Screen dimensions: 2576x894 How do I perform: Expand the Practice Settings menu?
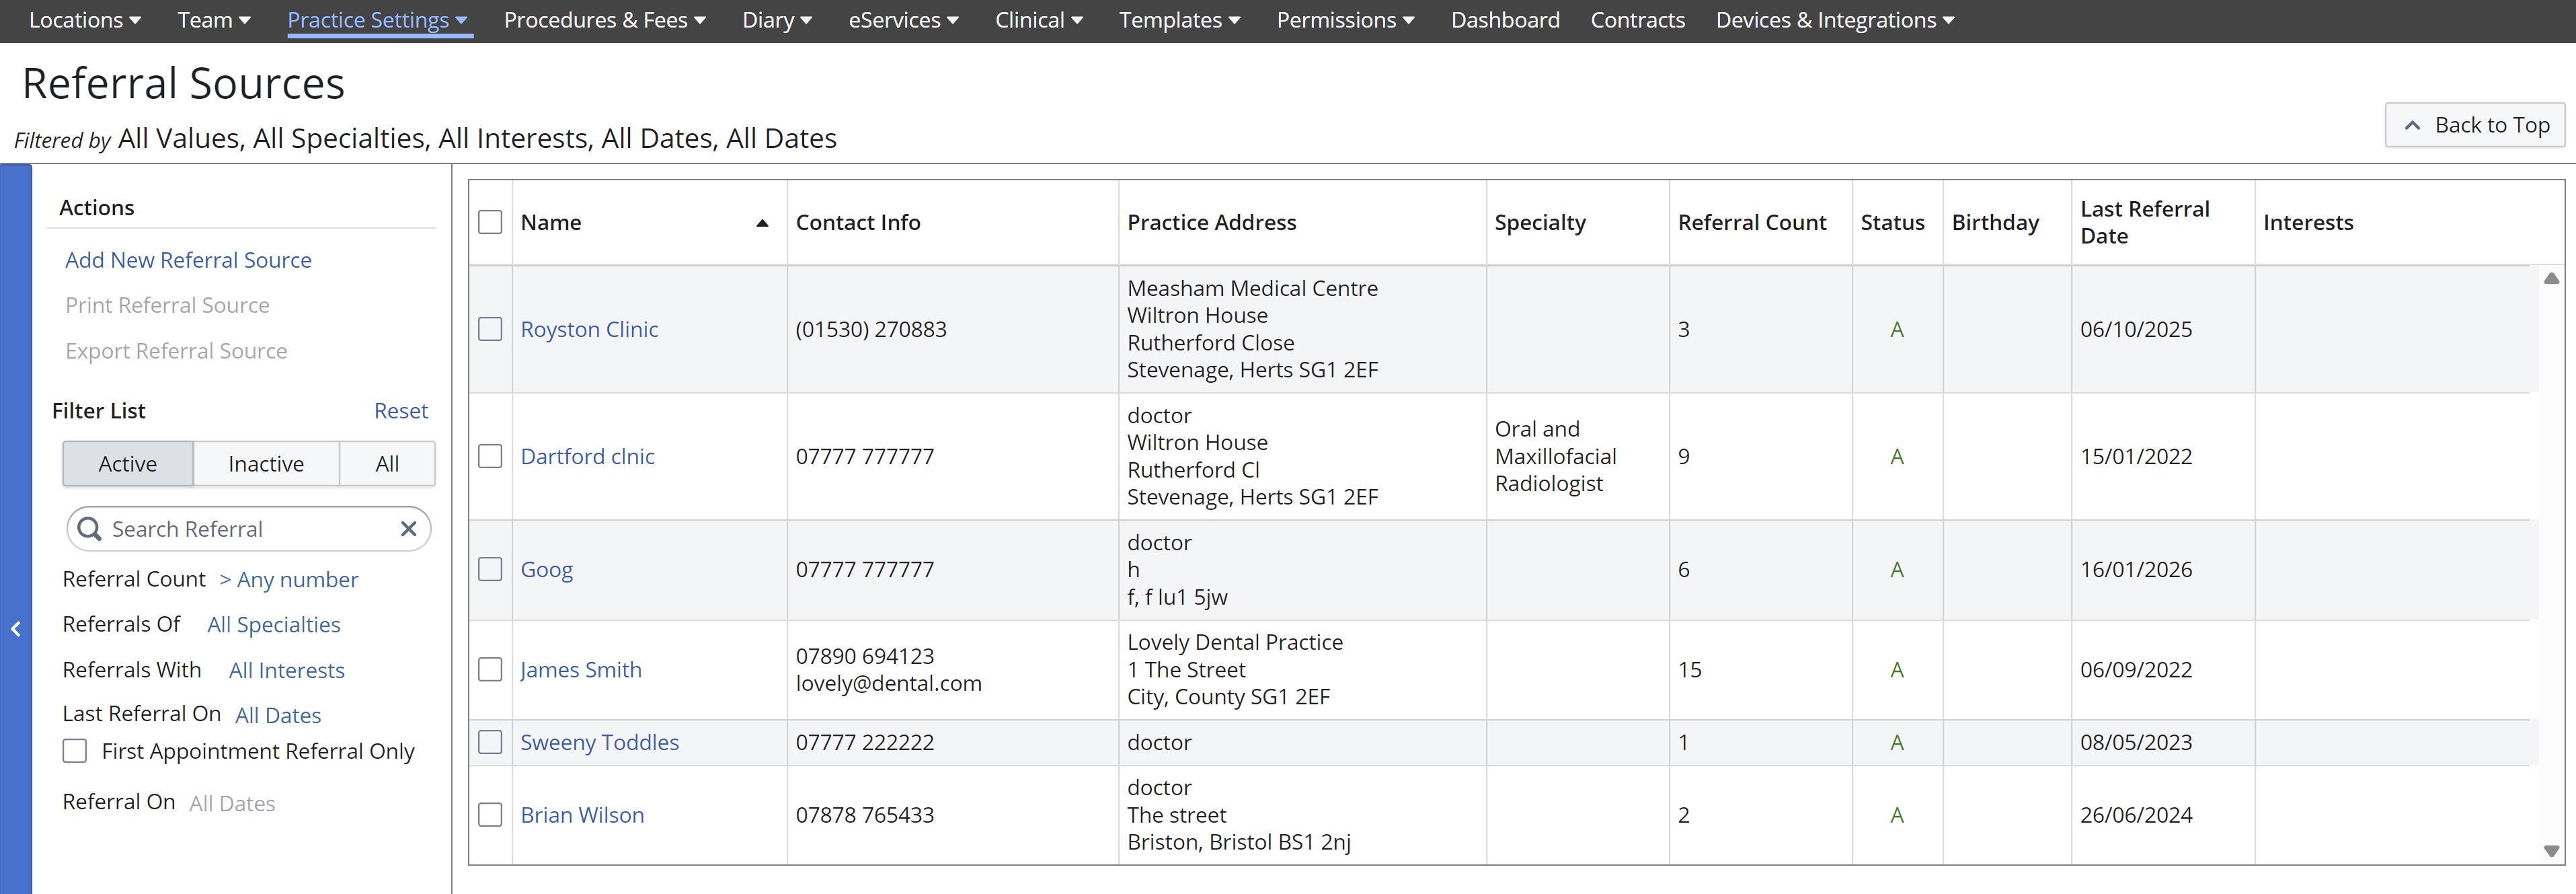coord(378,20)
